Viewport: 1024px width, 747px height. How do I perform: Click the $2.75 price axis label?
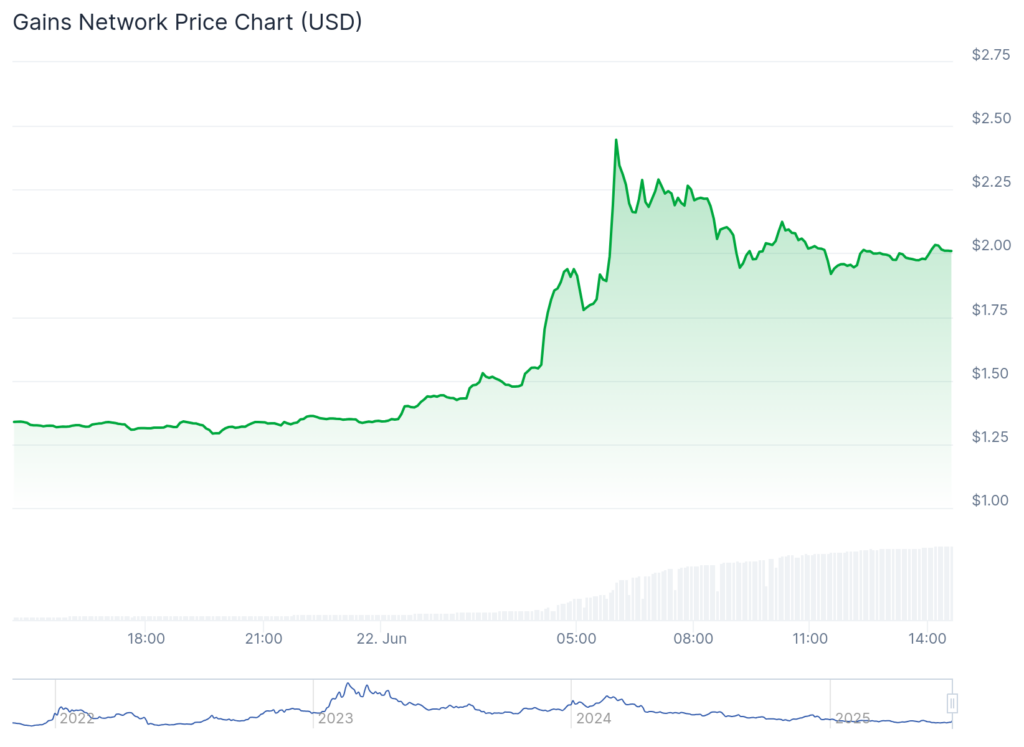click(x=992, y=54)
